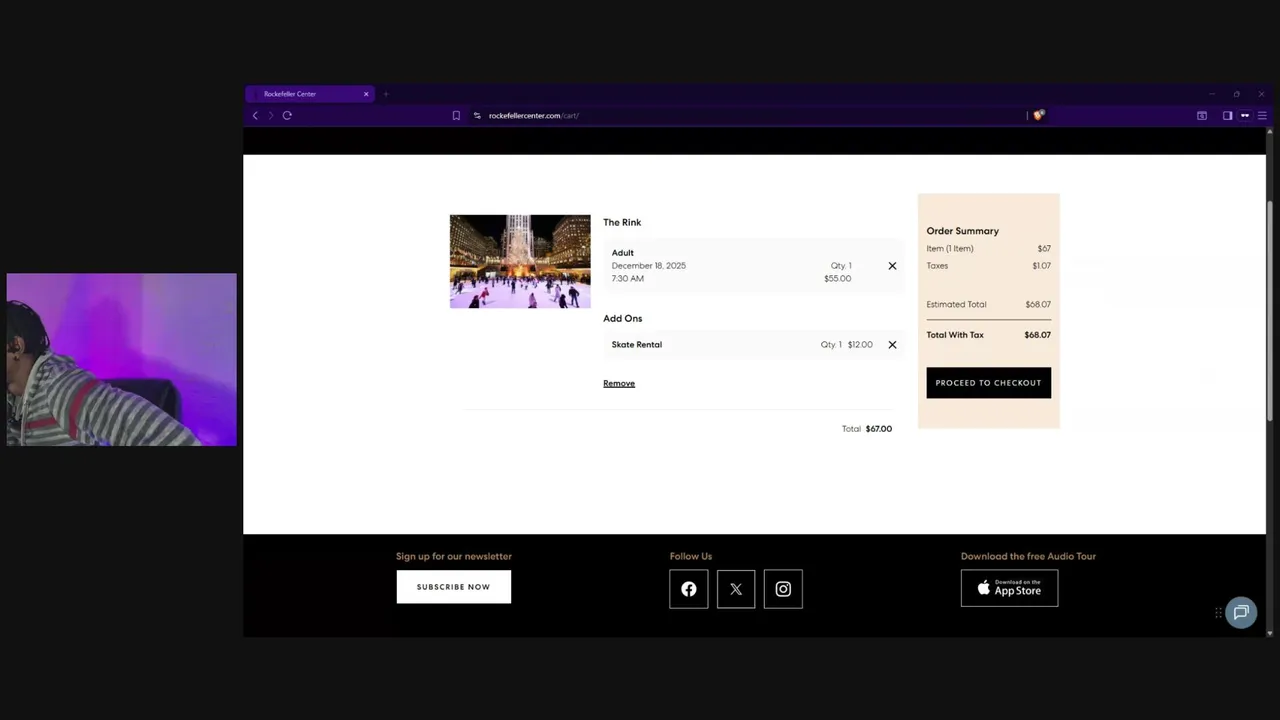
Task: Proceed to checkout
Action: (988, 383)
